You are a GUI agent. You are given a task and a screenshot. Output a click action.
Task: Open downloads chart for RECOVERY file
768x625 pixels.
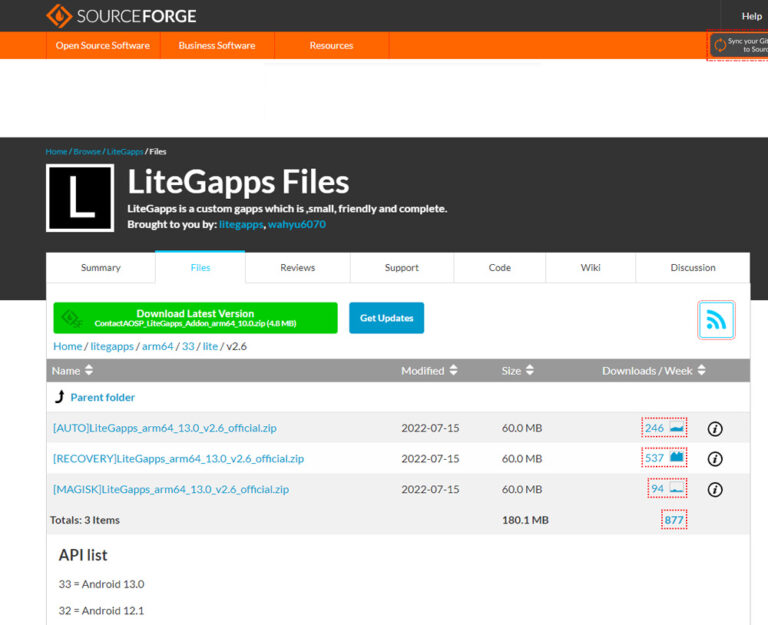pos(677,458)
